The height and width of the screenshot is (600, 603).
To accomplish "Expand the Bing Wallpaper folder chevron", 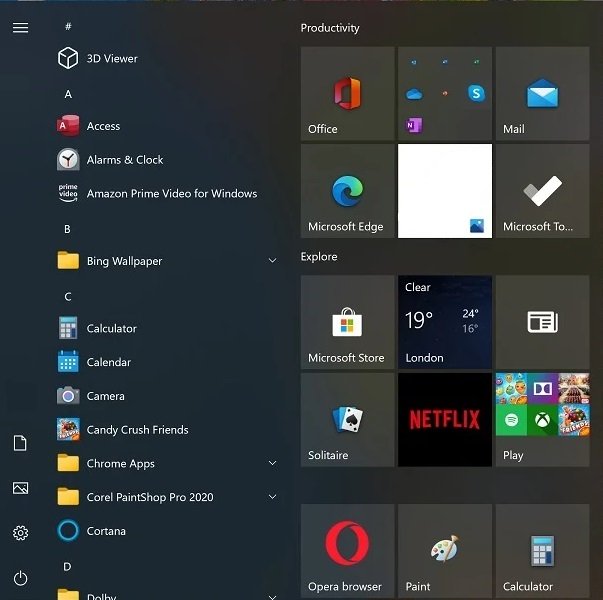I will (x=272, y=260).
